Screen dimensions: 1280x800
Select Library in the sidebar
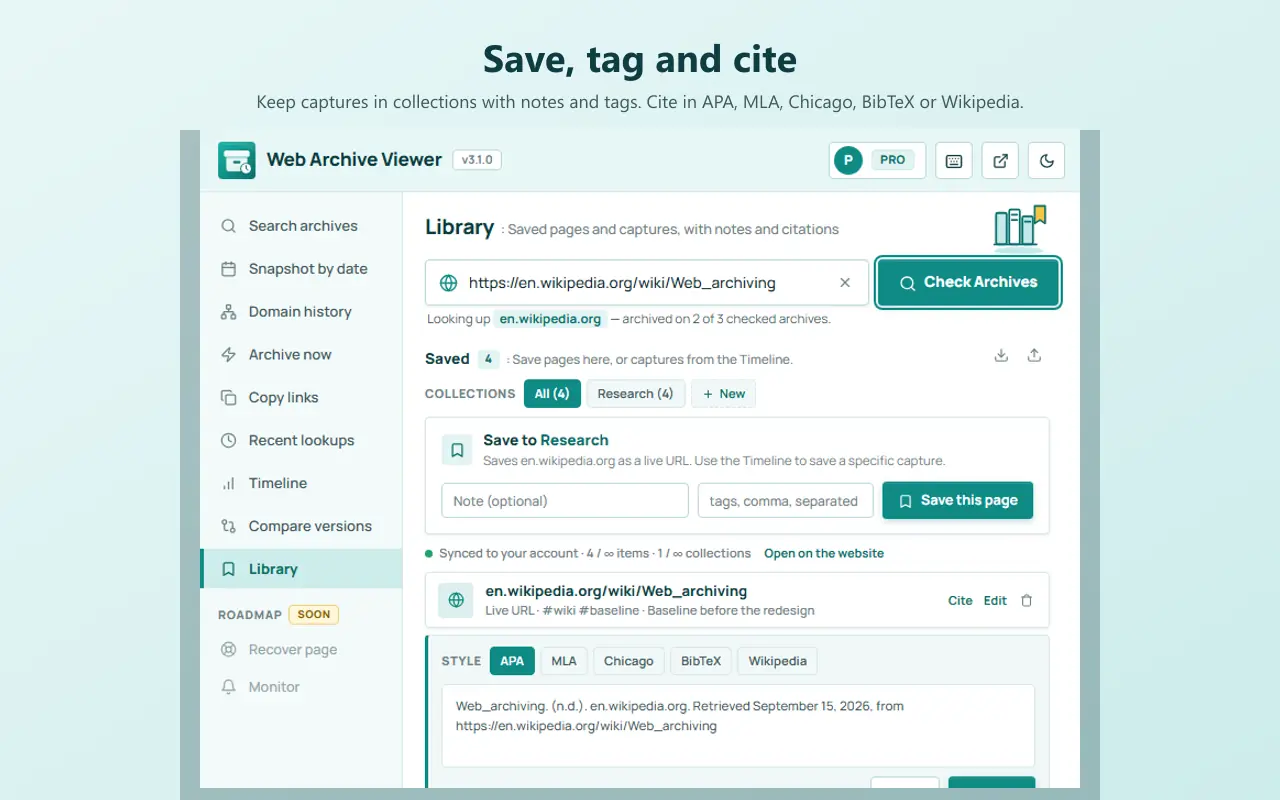pyautogui.click(x=301, y=569)
